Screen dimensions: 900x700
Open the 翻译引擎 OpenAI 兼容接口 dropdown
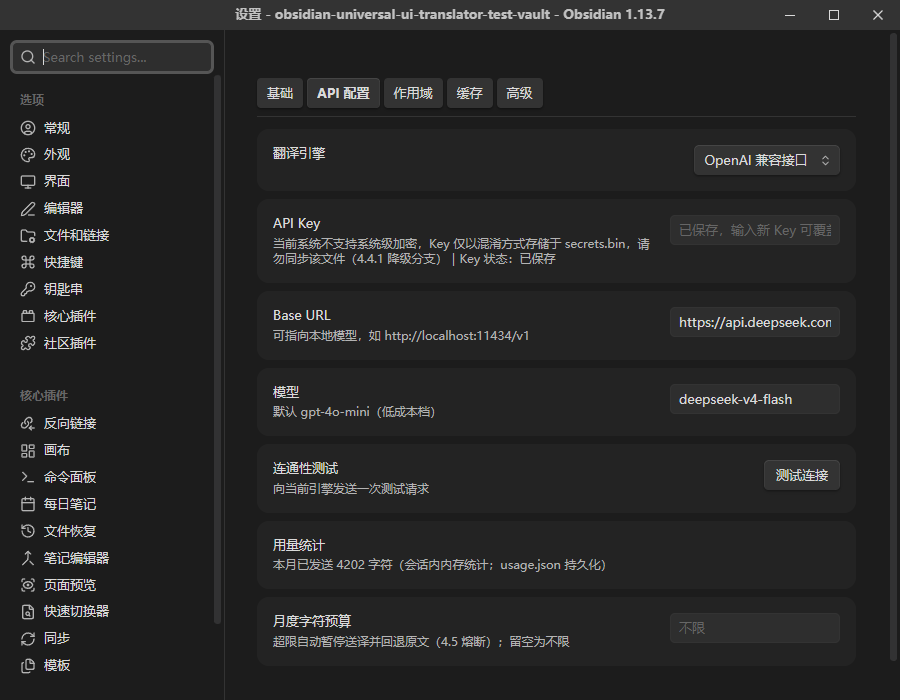[767, 160]
